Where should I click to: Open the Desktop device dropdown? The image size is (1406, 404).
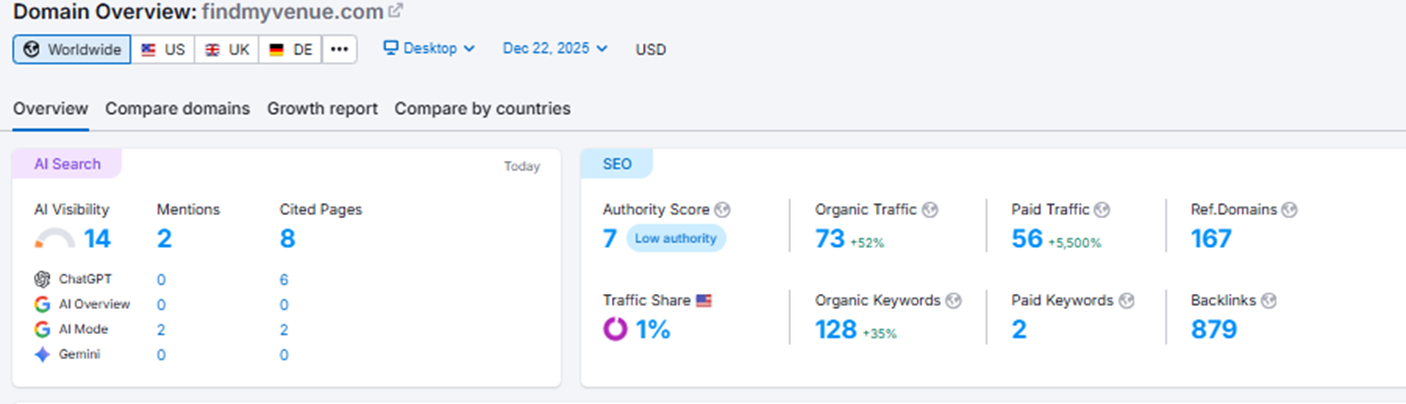pyautogui.click(x=430, y=48)
